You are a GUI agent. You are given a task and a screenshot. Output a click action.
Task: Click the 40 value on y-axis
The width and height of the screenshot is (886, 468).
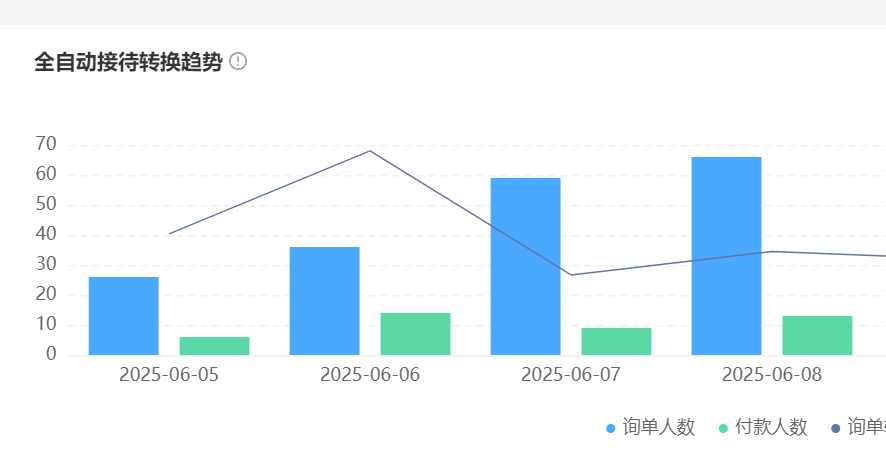[46, 234]
